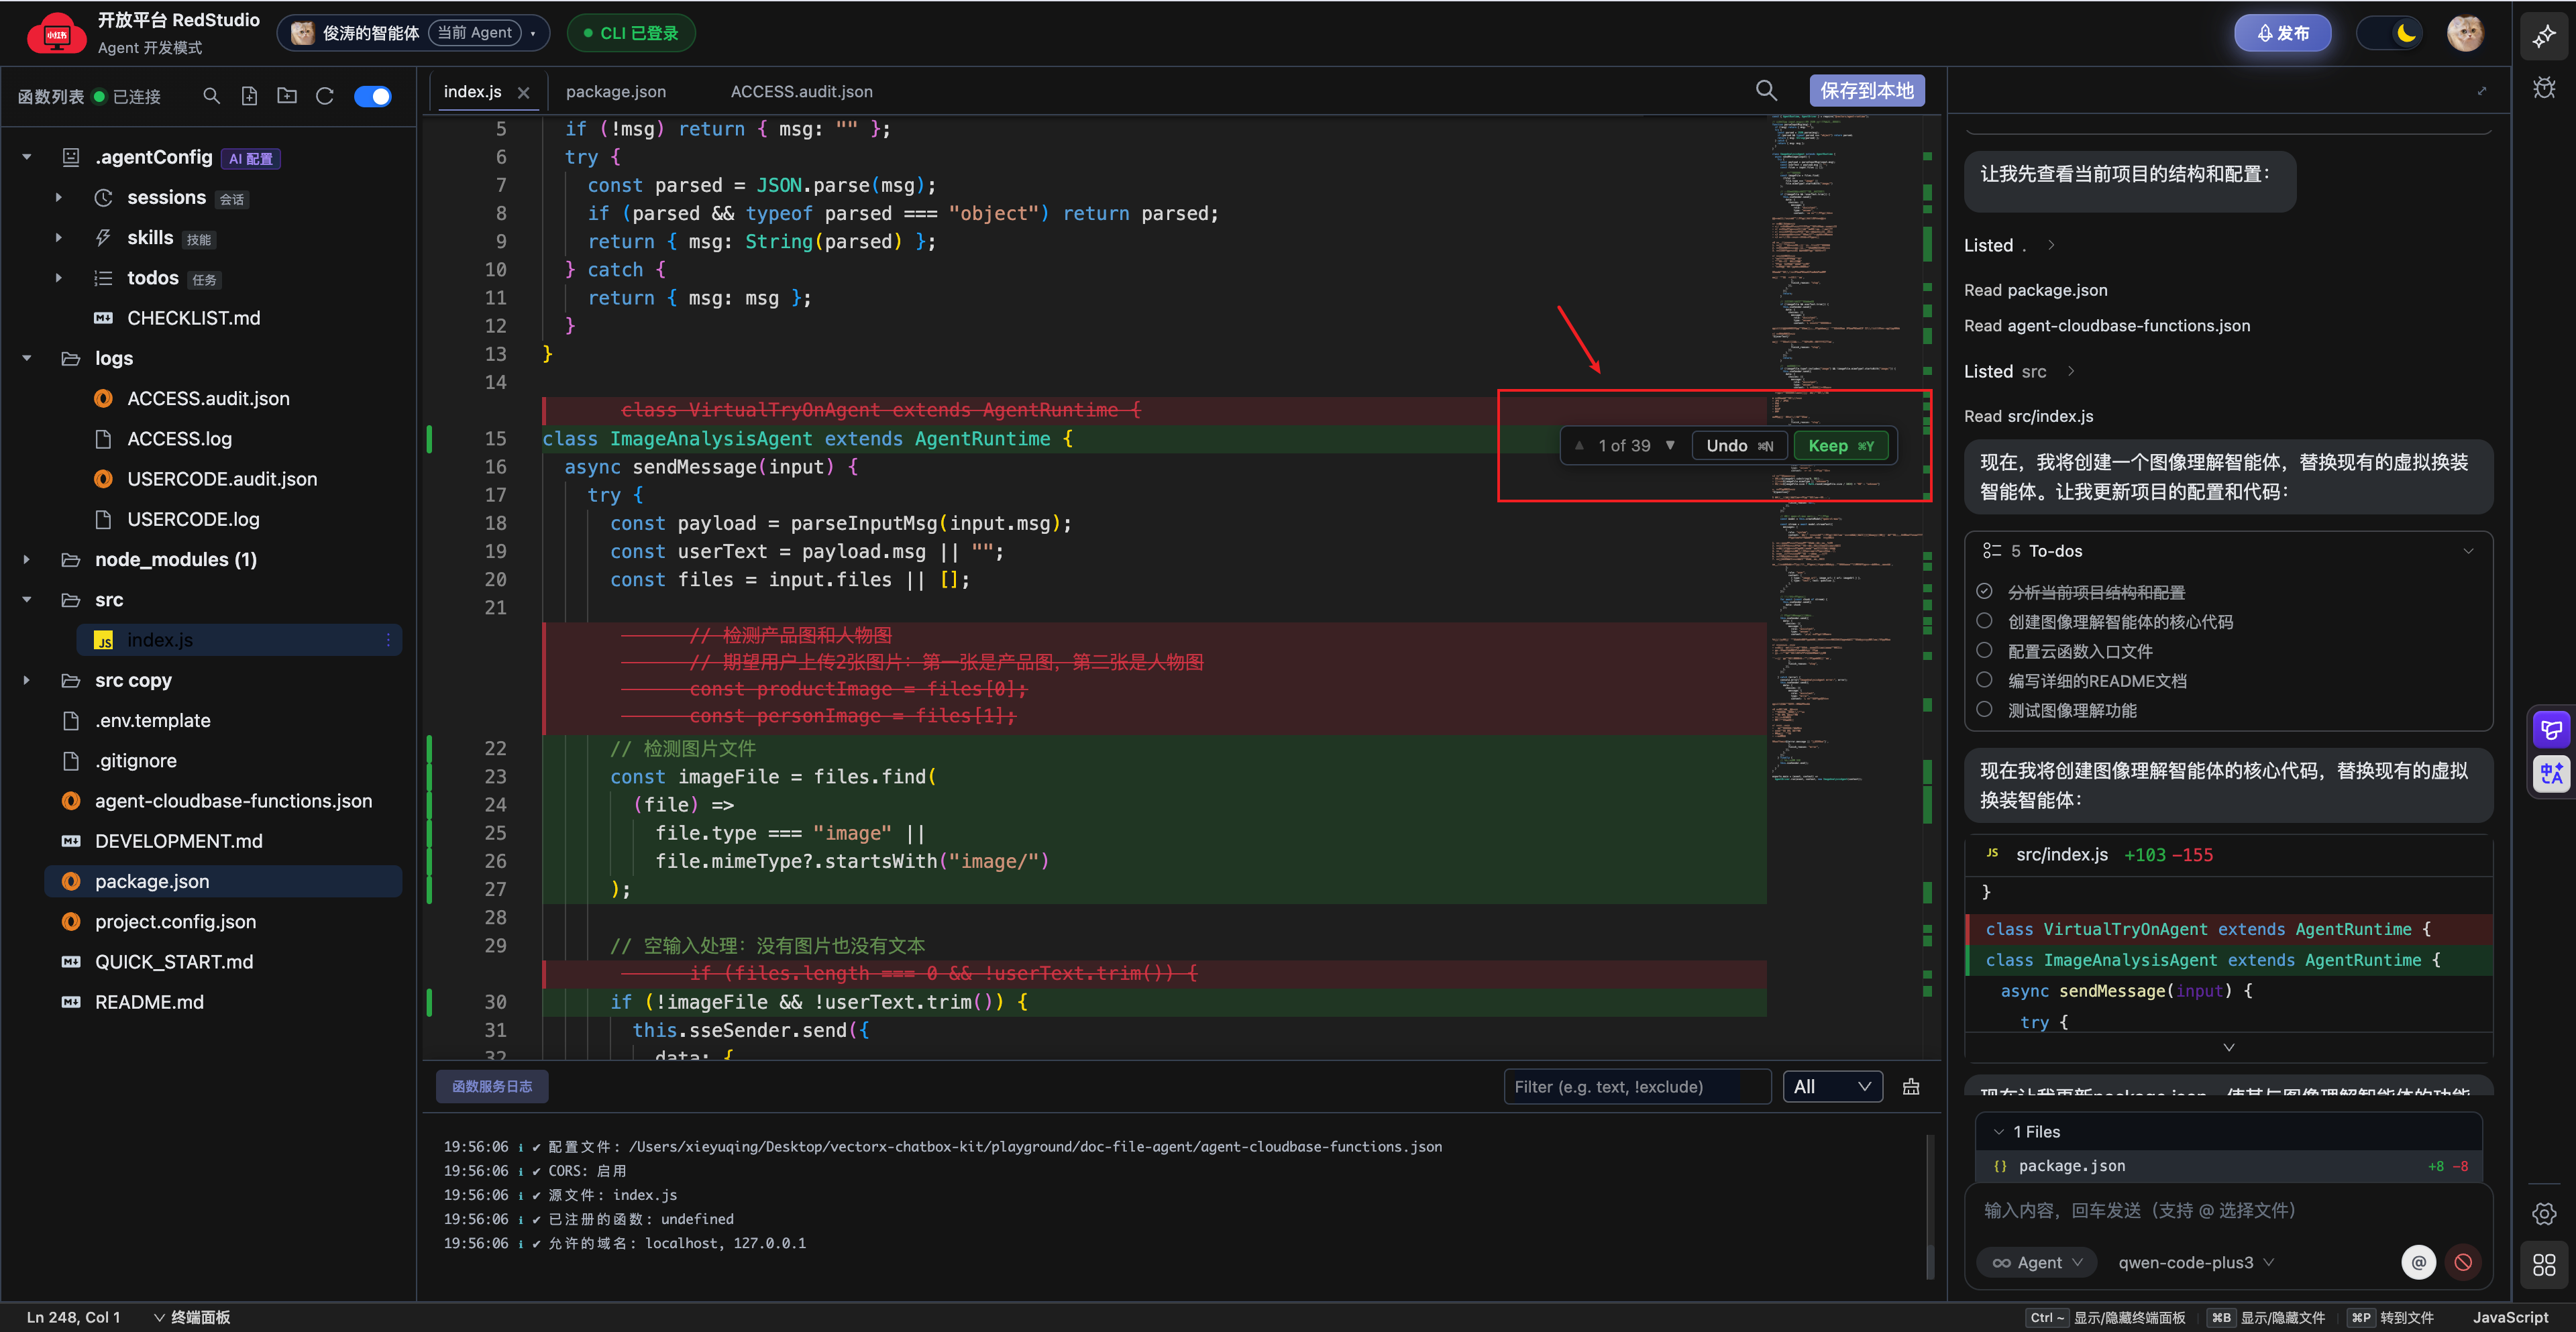This screenshot has width=2576, height=1332.
Task: Open the user avatar in the top bar
Action: [2465, 33]
